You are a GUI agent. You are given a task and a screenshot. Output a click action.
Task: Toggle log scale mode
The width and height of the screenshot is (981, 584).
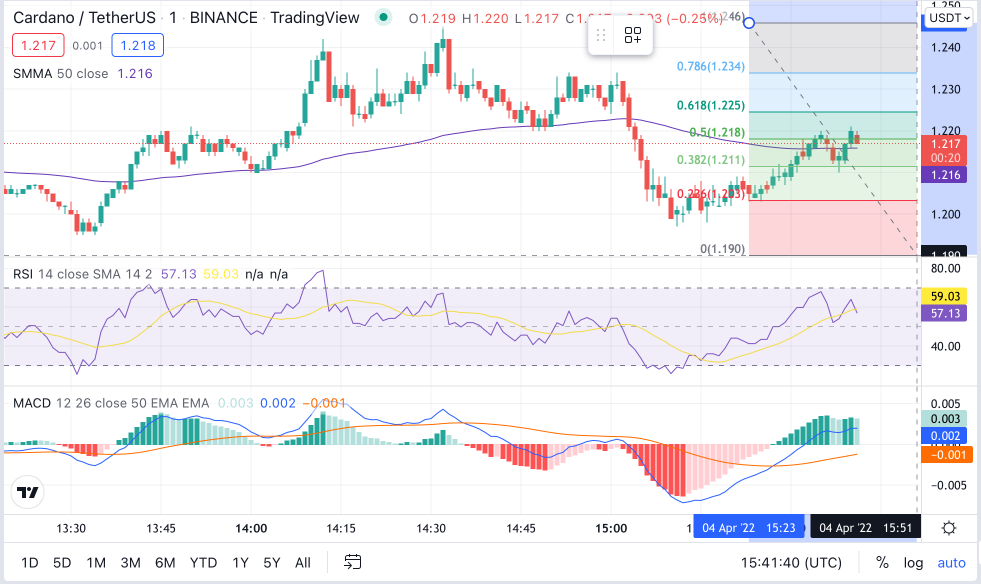click(913, 562)
